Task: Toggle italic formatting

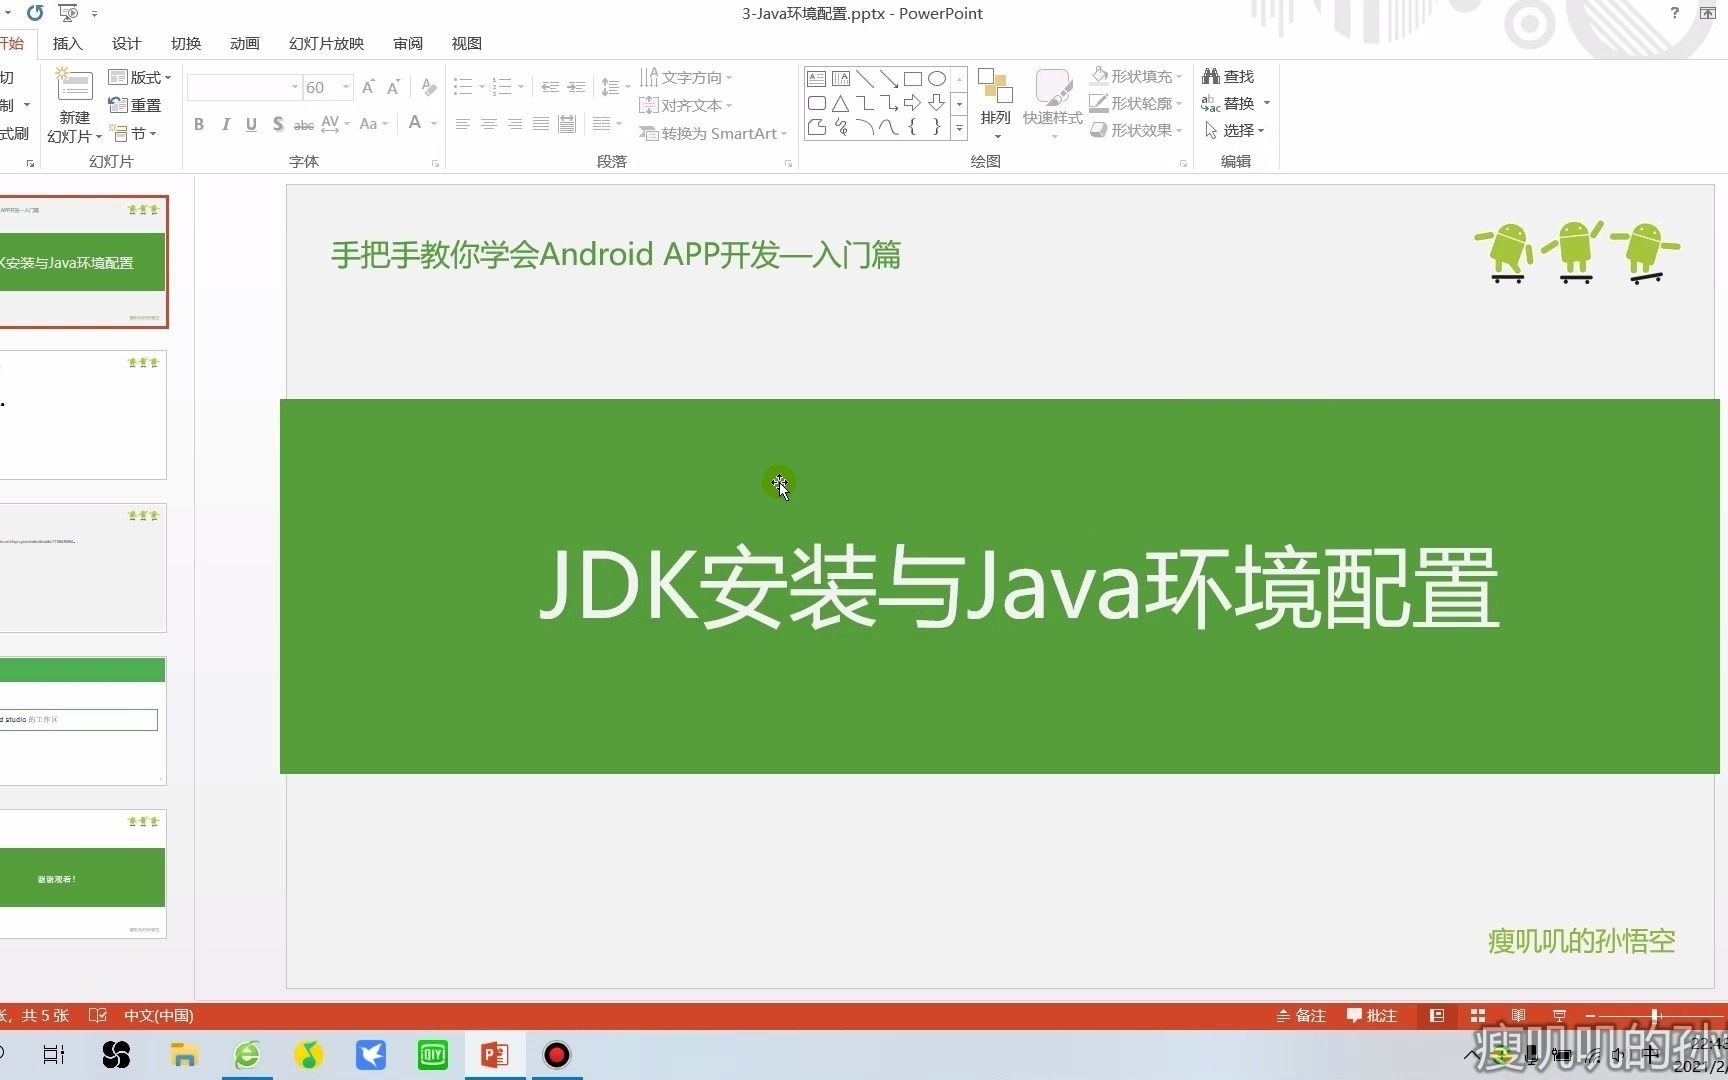Action: click(x=225, y=124)
